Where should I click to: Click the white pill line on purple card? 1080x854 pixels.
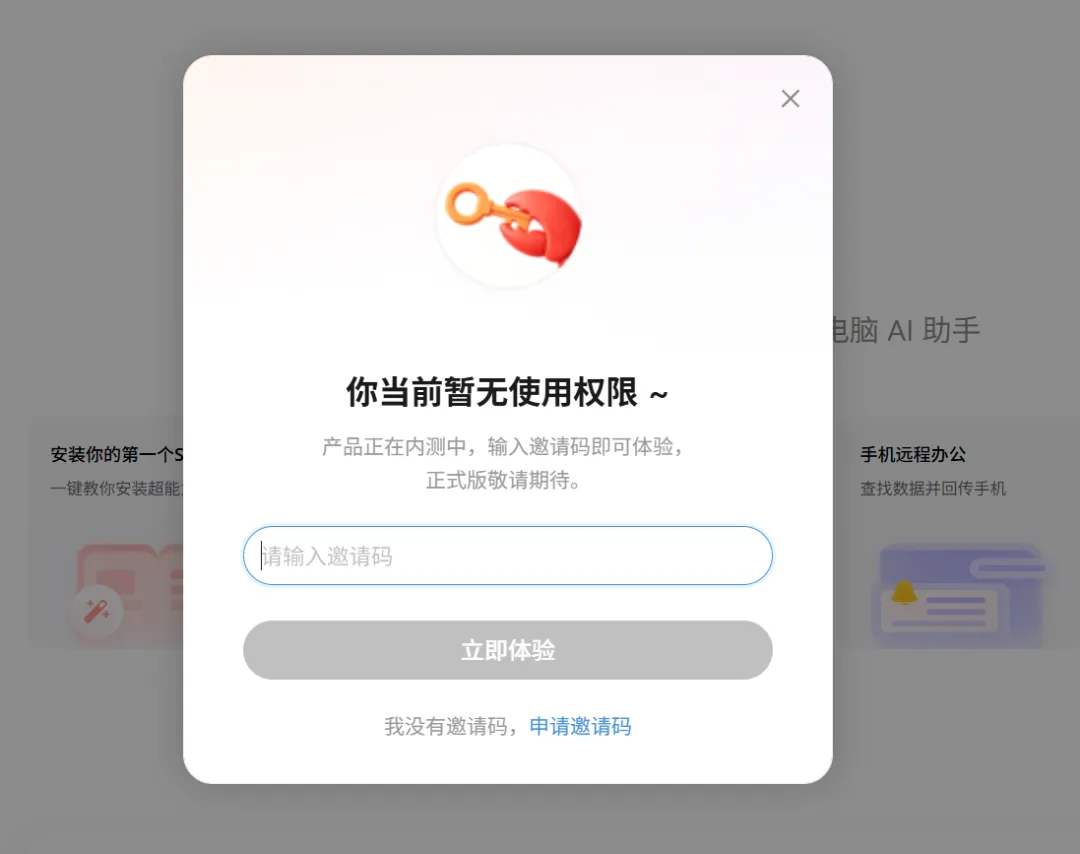1010,568
